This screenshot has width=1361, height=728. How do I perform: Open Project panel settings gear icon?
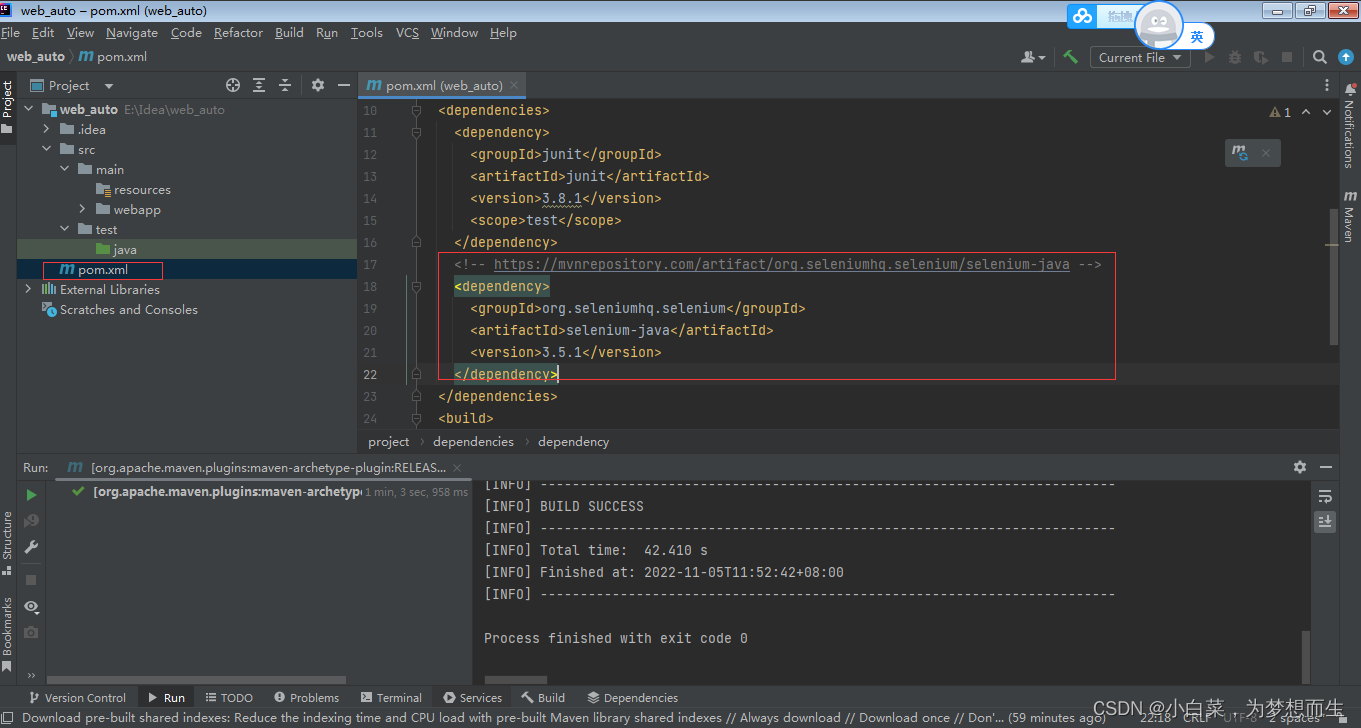click(317, 85)
